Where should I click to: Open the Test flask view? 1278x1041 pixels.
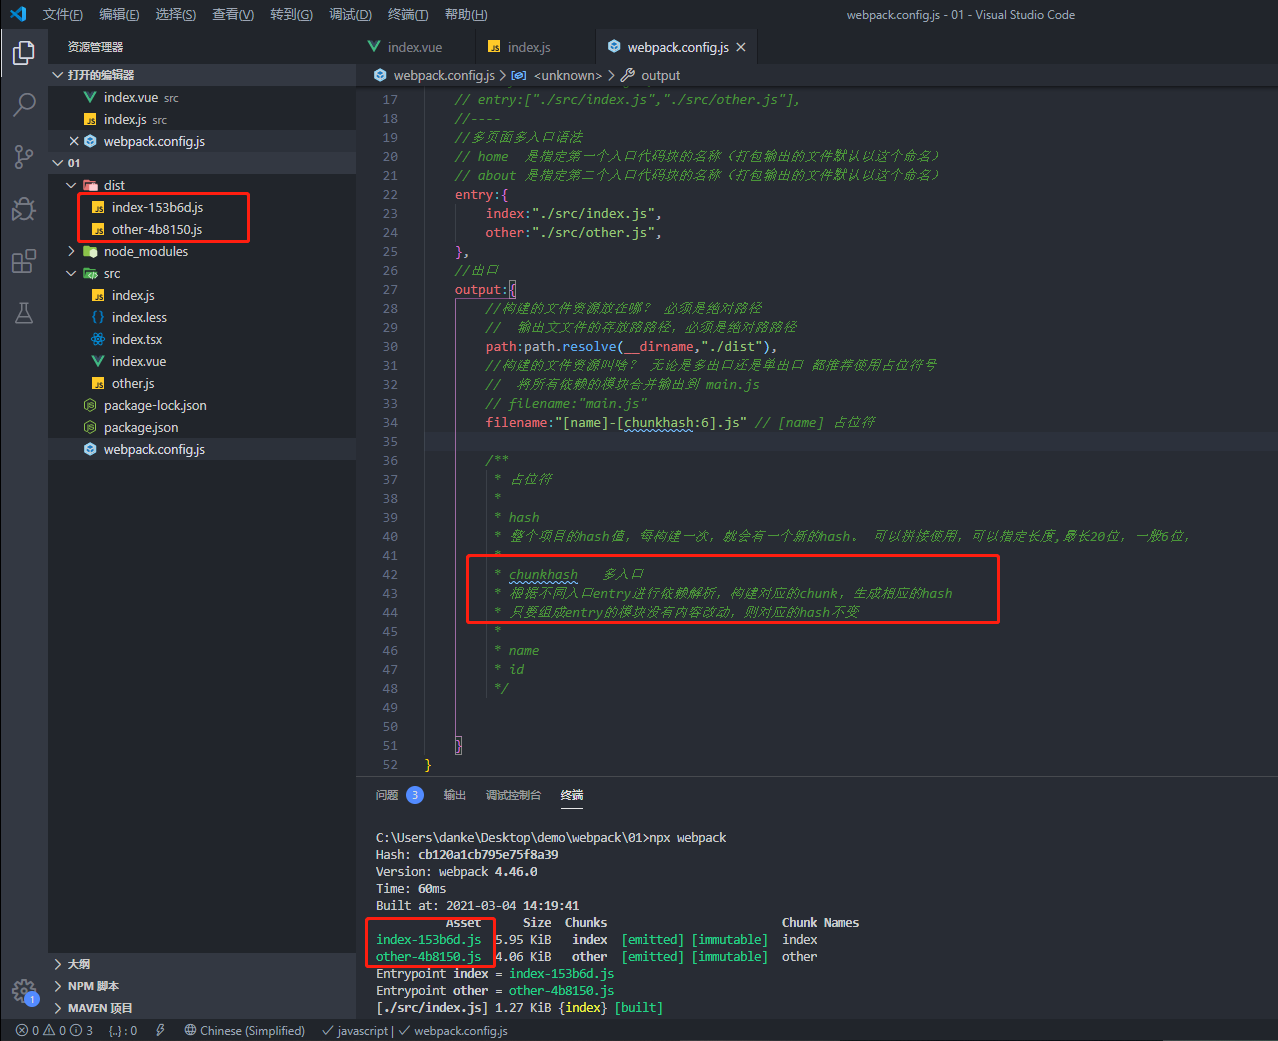tap(24, 313)
